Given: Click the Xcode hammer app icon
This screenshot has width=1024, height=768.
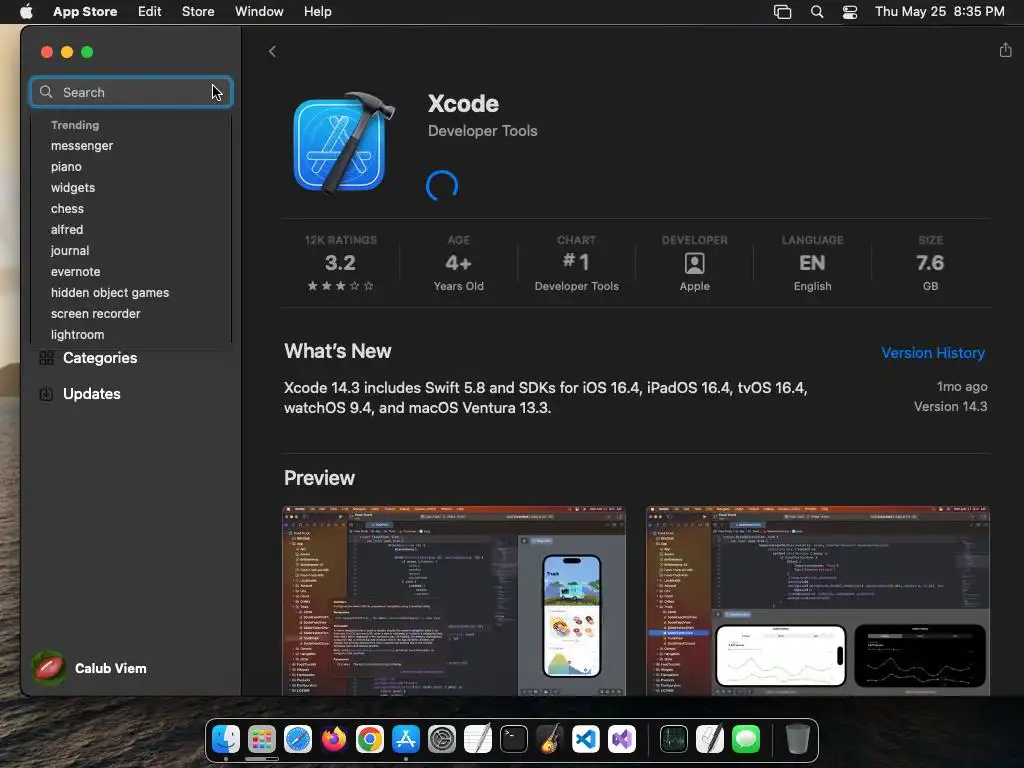Looking at the screenshot, I should pyautogui.click(x=344, y=143).
